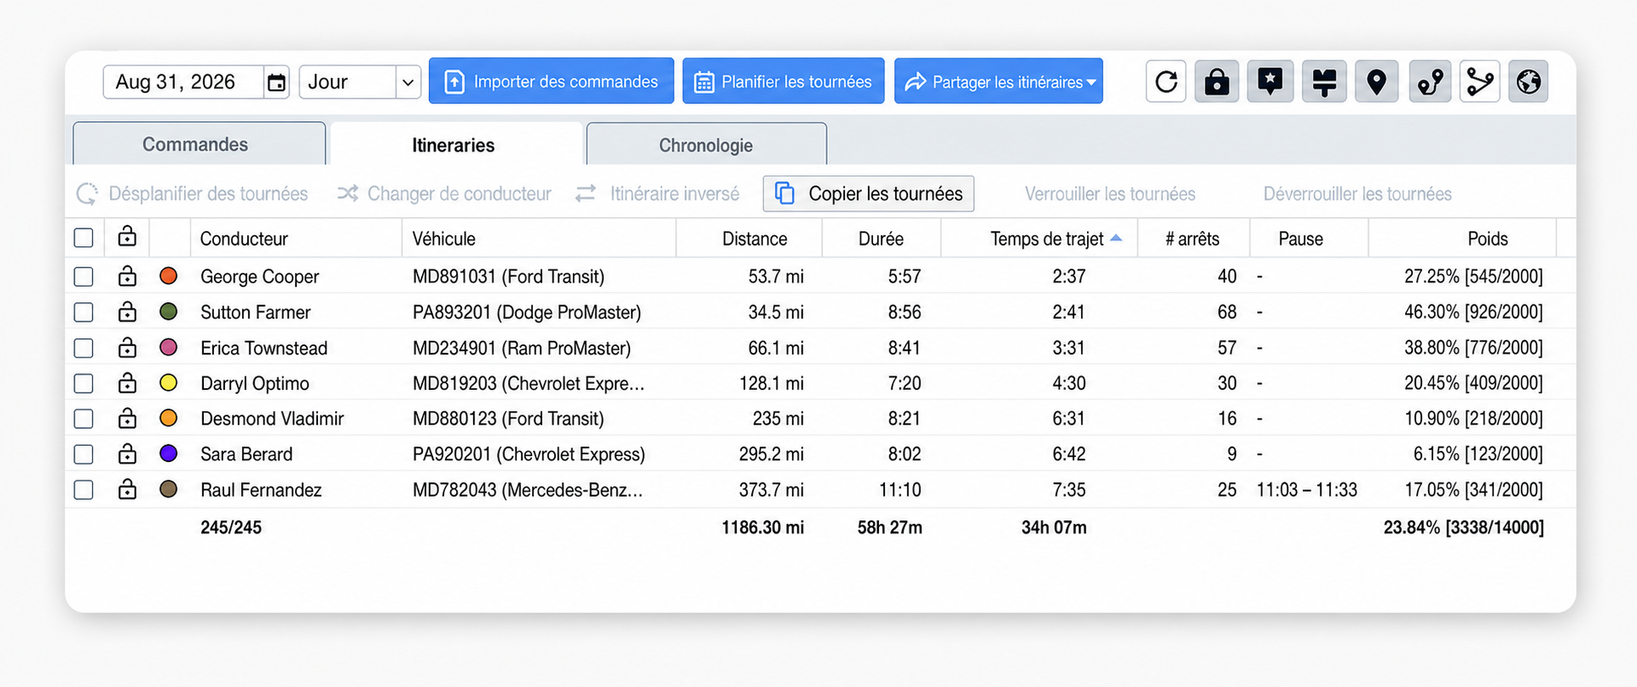Screen dimensions: 1637x687
Task: Click the signpost icon in toolbar
Action: point(1324,82)
